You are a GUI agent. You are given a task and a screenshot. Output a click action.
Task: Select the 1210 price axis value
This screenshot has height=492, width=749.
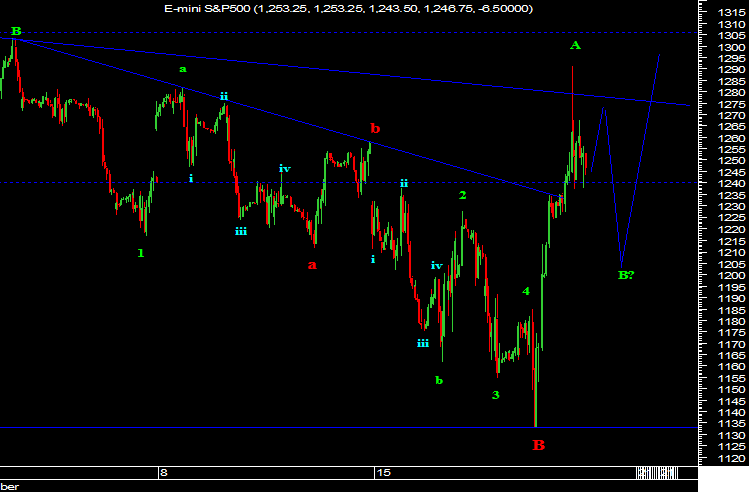tap(731, 252)
